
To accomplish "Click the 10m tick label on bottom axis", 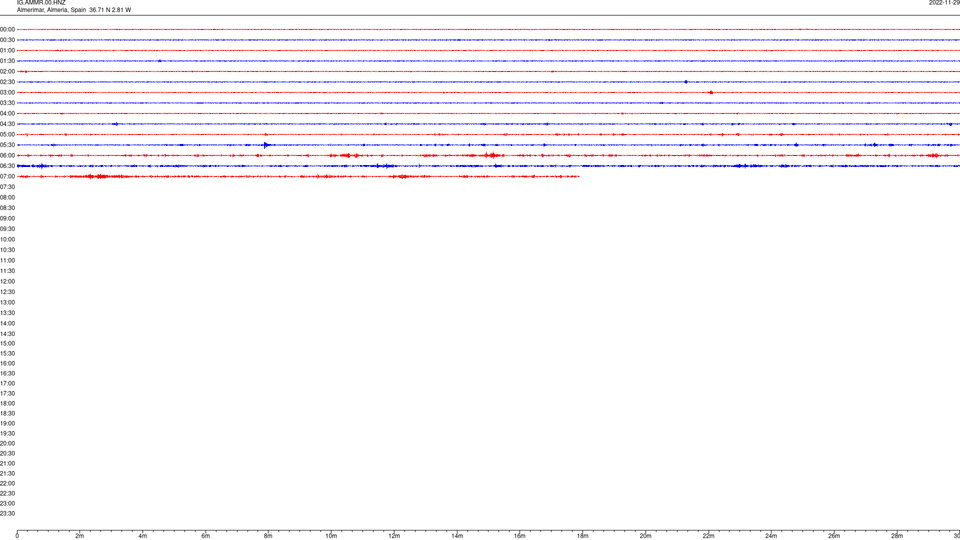I will coord(331,536).
